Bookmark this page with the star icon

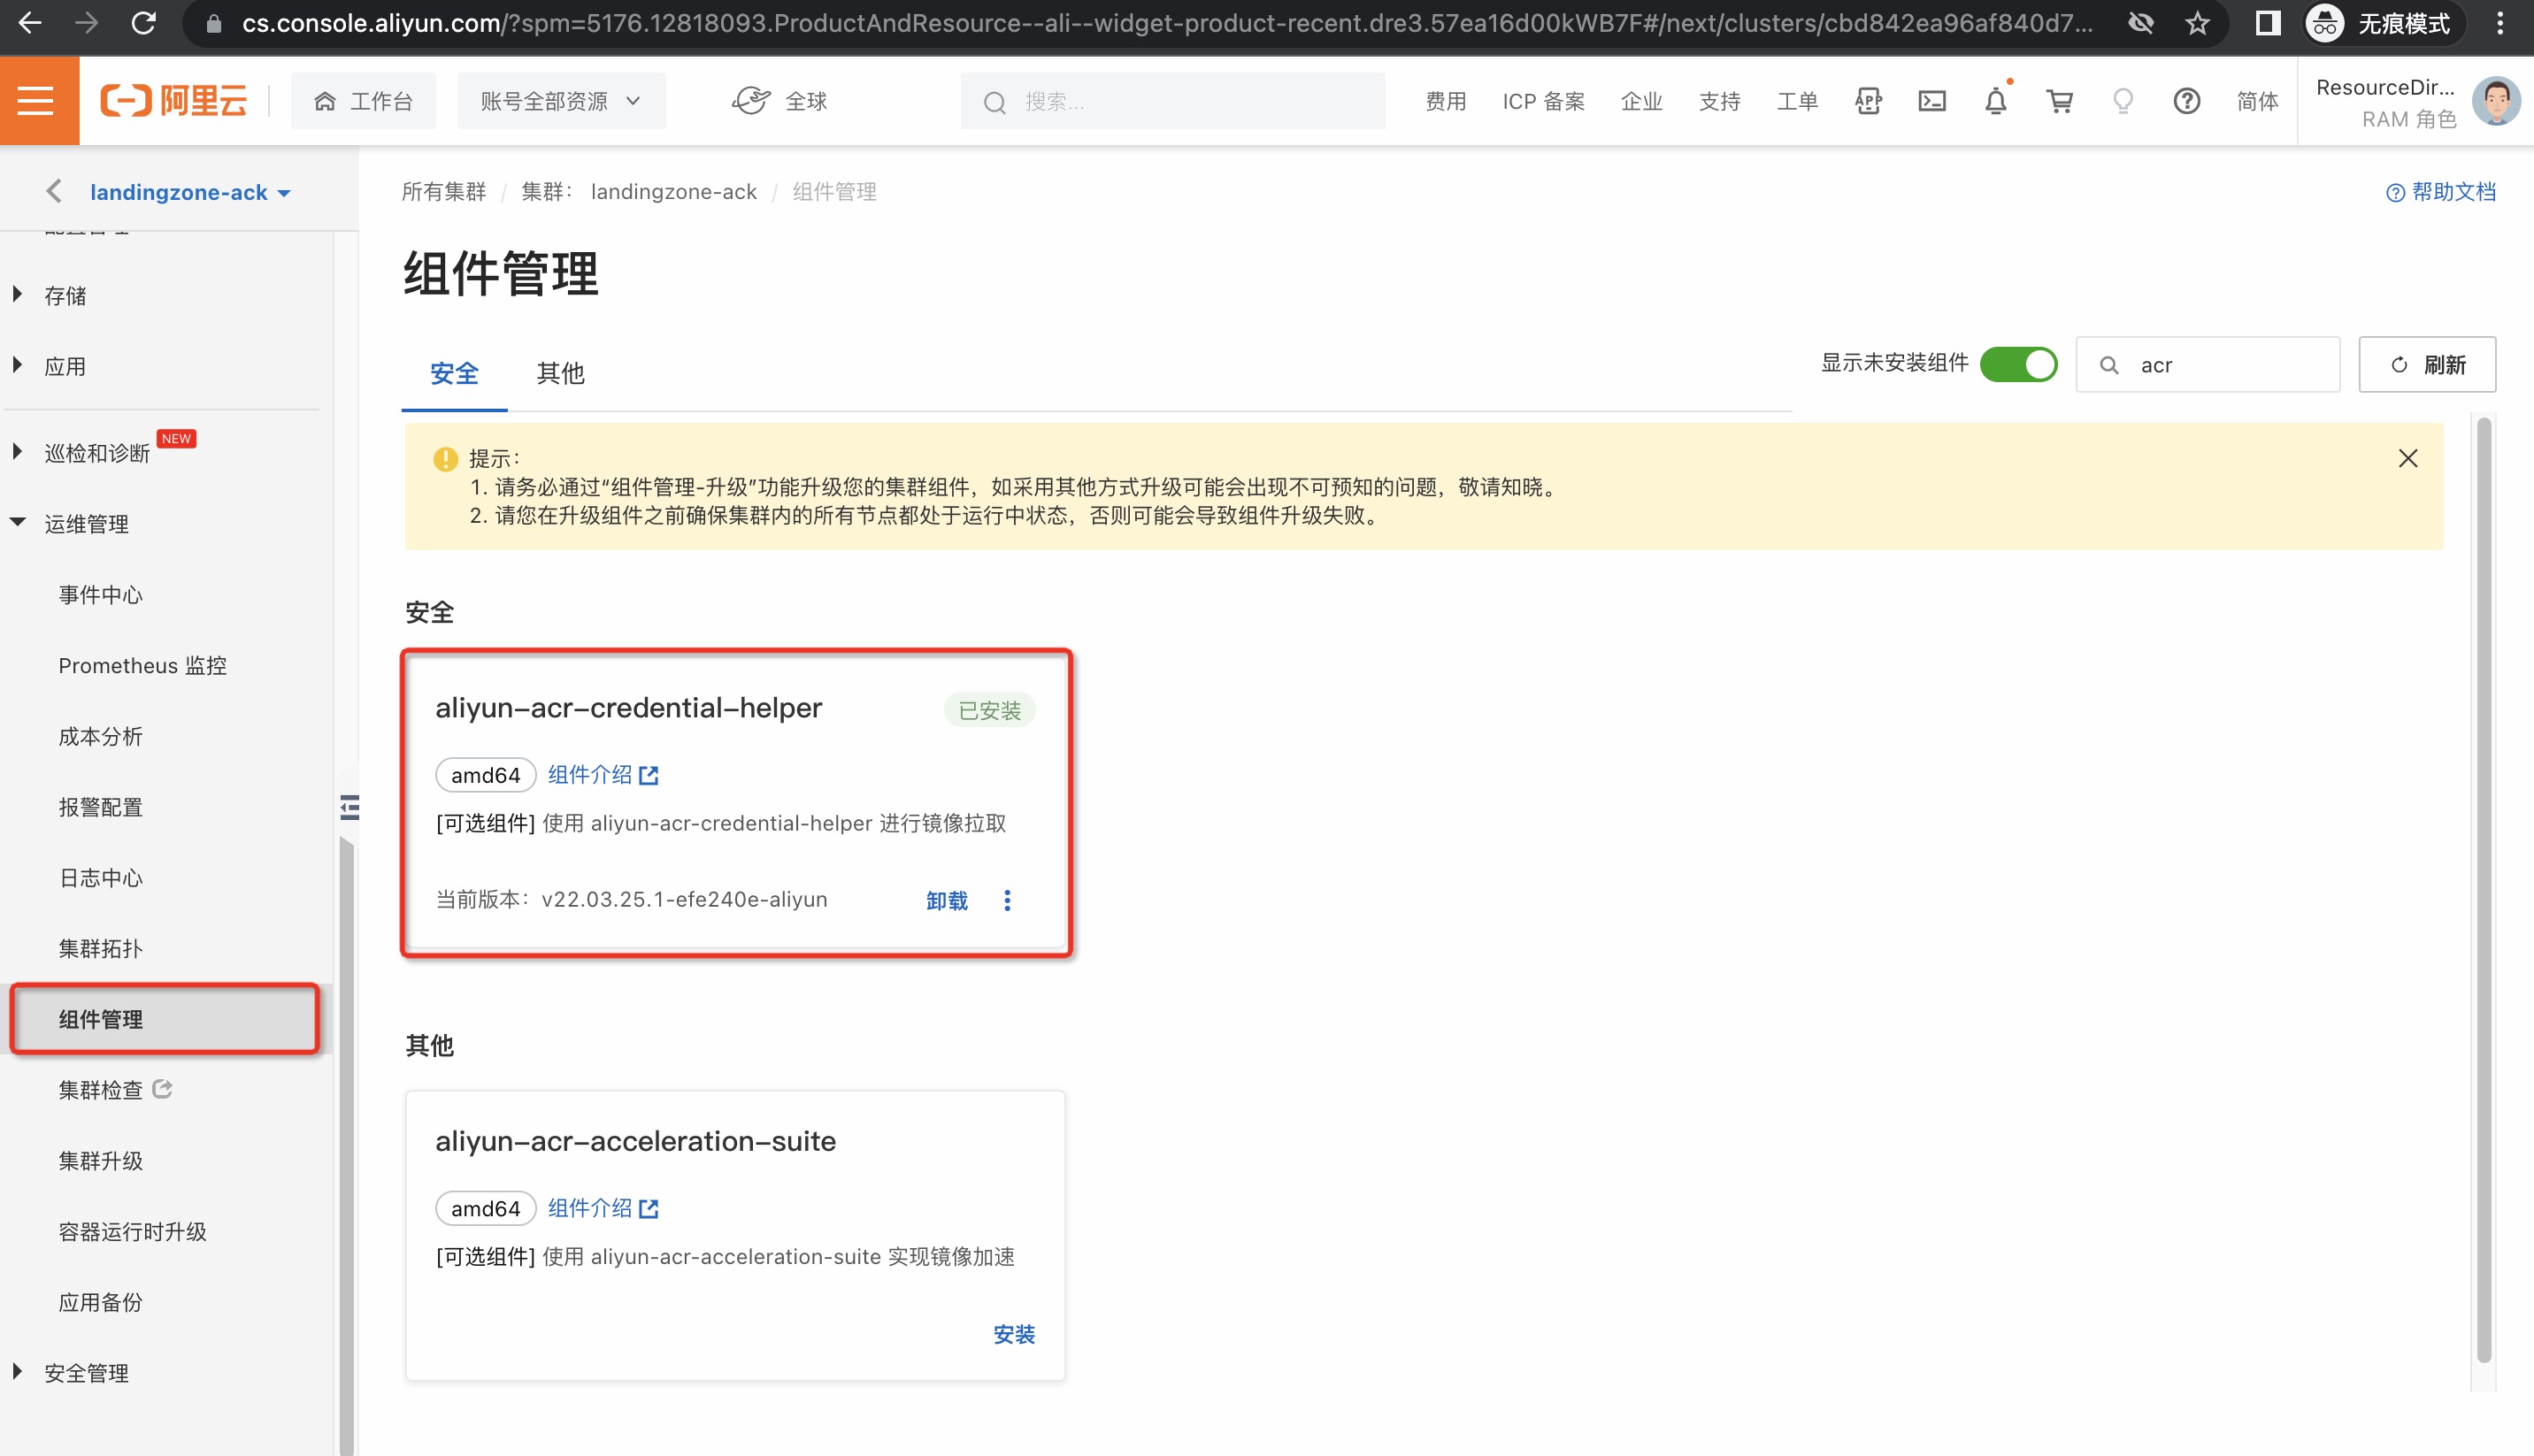(x=2196, y=23)
